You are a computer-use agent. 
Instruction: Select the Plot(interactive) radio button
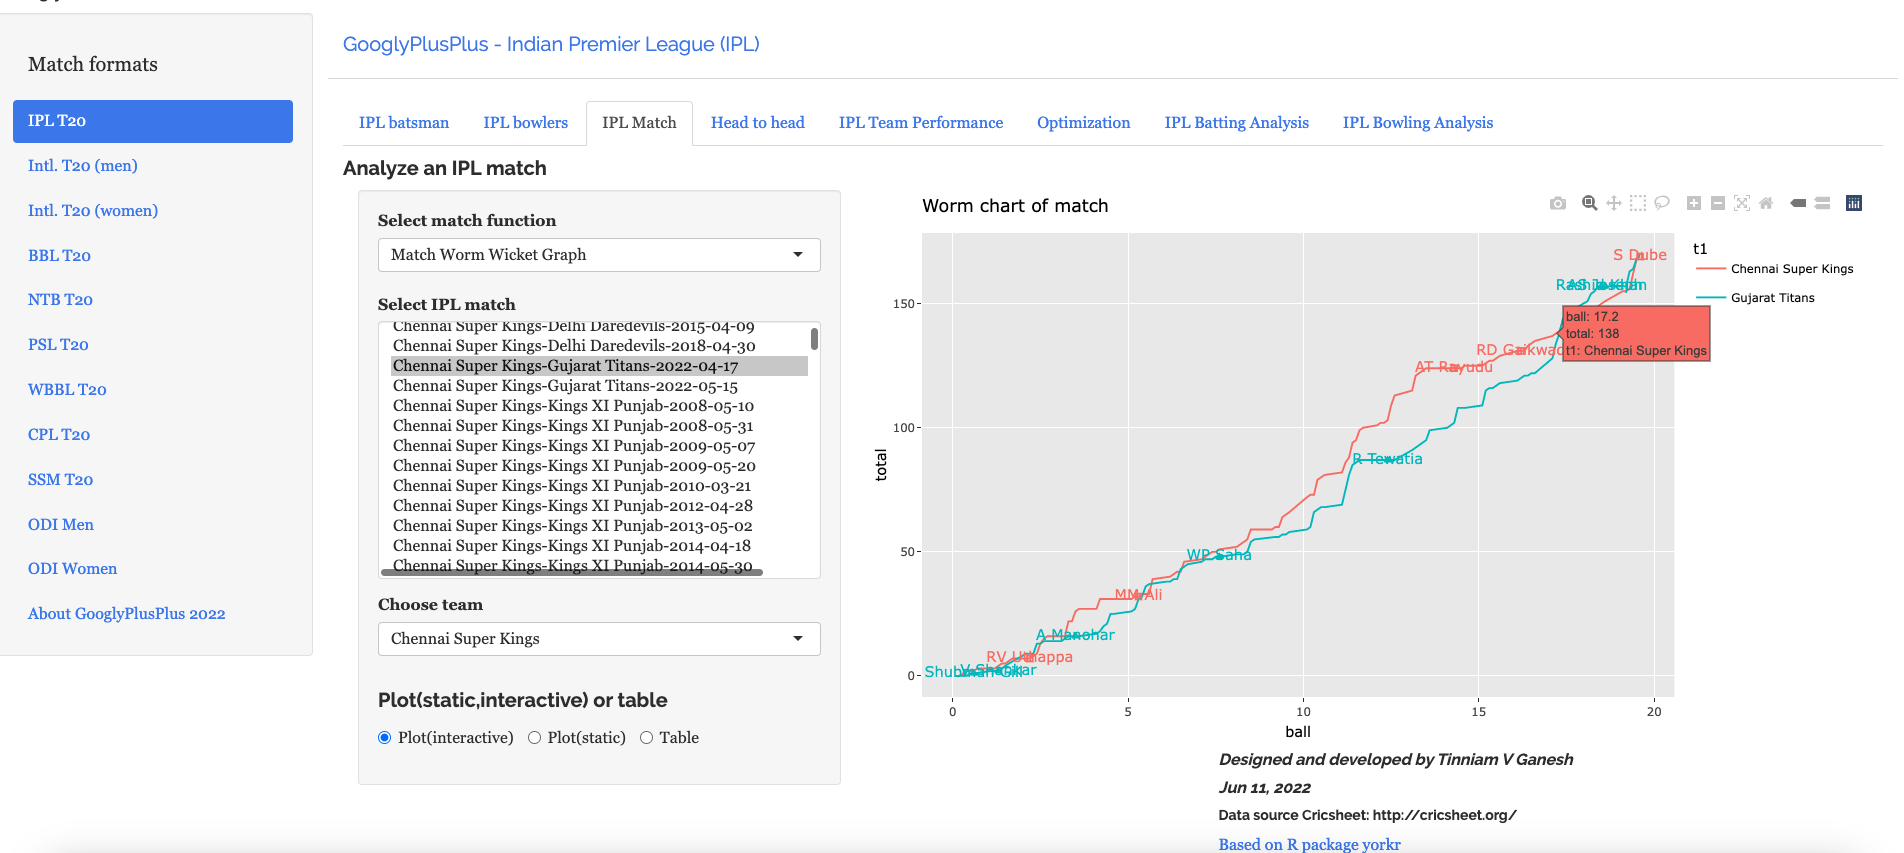point(385,738)
